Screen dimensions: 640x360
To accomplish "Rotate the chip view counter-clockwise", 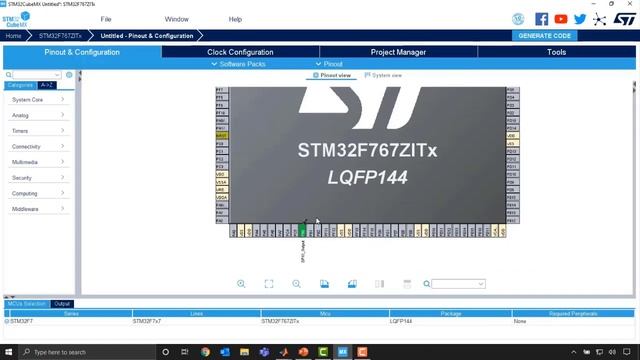I will coord(352,284).
